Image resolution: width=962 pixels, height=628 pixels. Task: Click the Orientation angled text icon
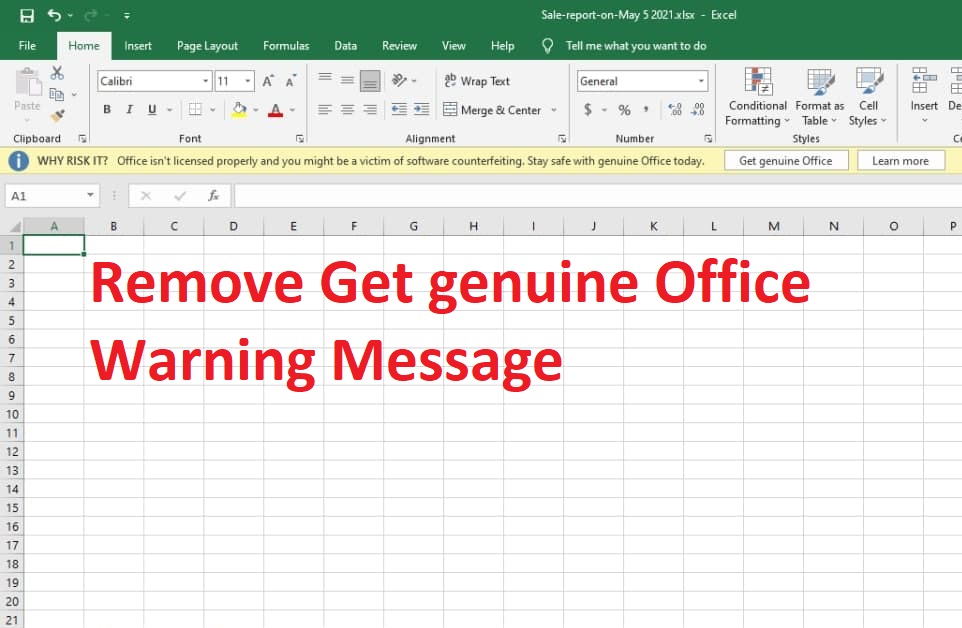399,80
